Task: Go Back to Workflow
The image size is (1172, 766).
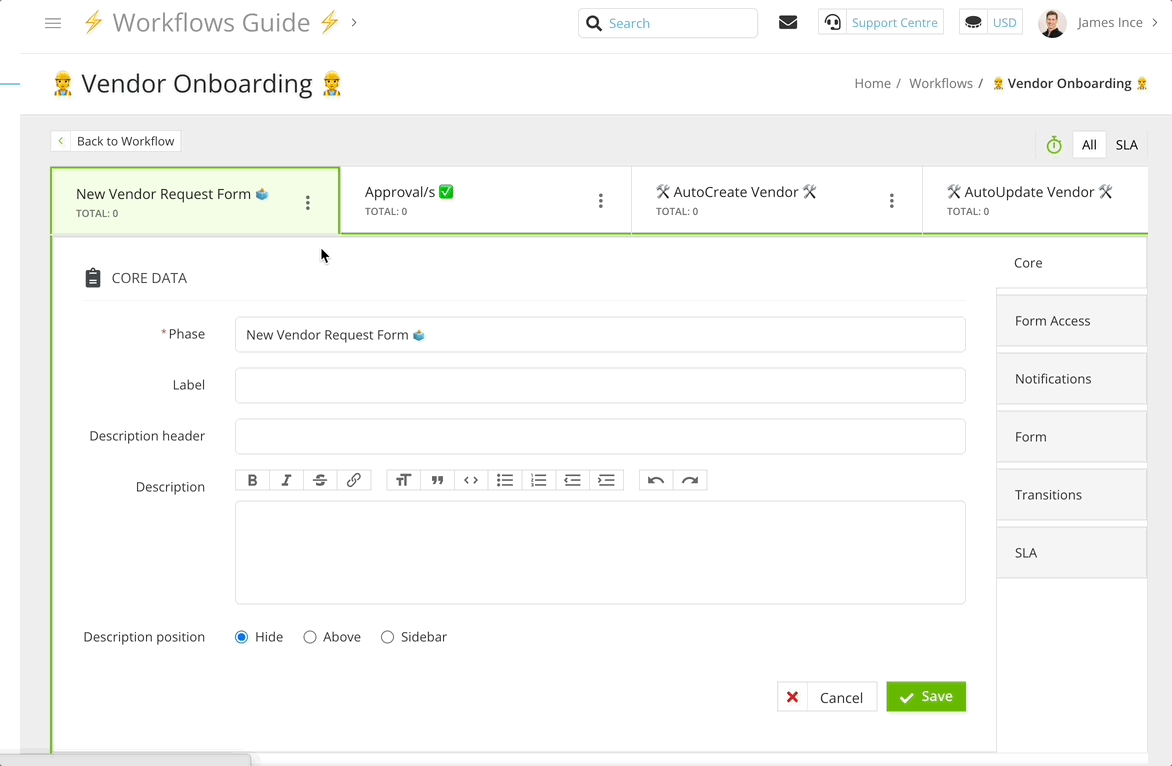Action: (116, 141)
